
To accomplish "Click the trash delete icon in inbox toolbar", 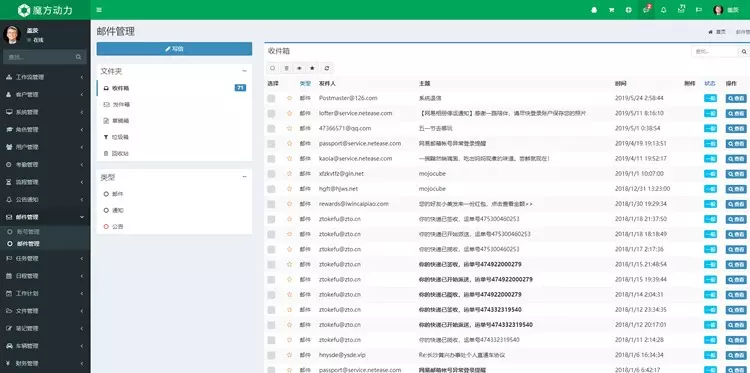I will tap(287, 68).
